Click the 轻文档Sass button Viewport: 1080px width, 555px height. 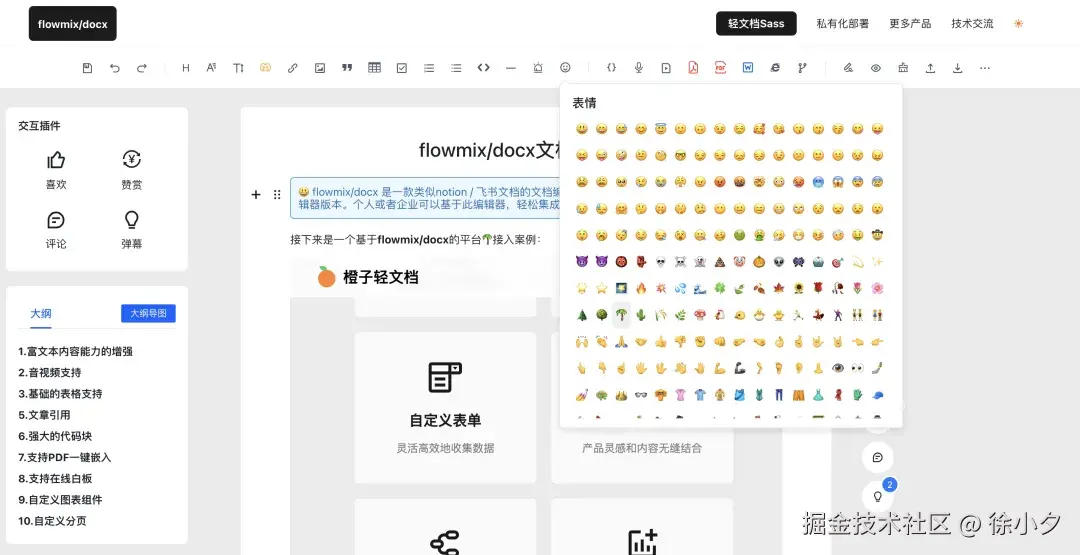[756, 23]
